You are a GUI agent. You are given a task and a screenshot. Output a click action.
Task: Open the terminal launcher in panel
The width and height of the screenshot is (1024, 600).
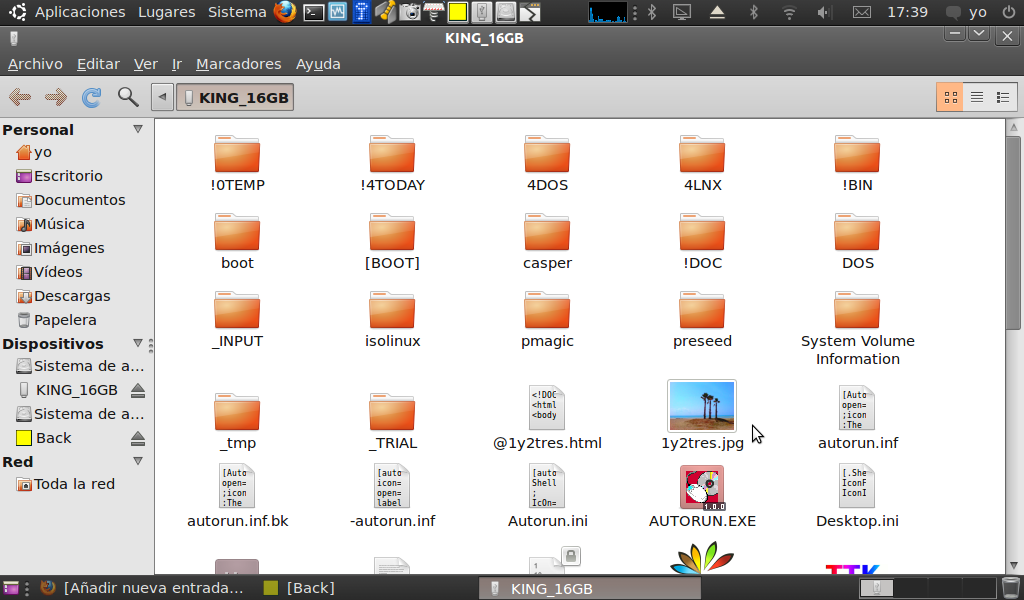[313, 12]
